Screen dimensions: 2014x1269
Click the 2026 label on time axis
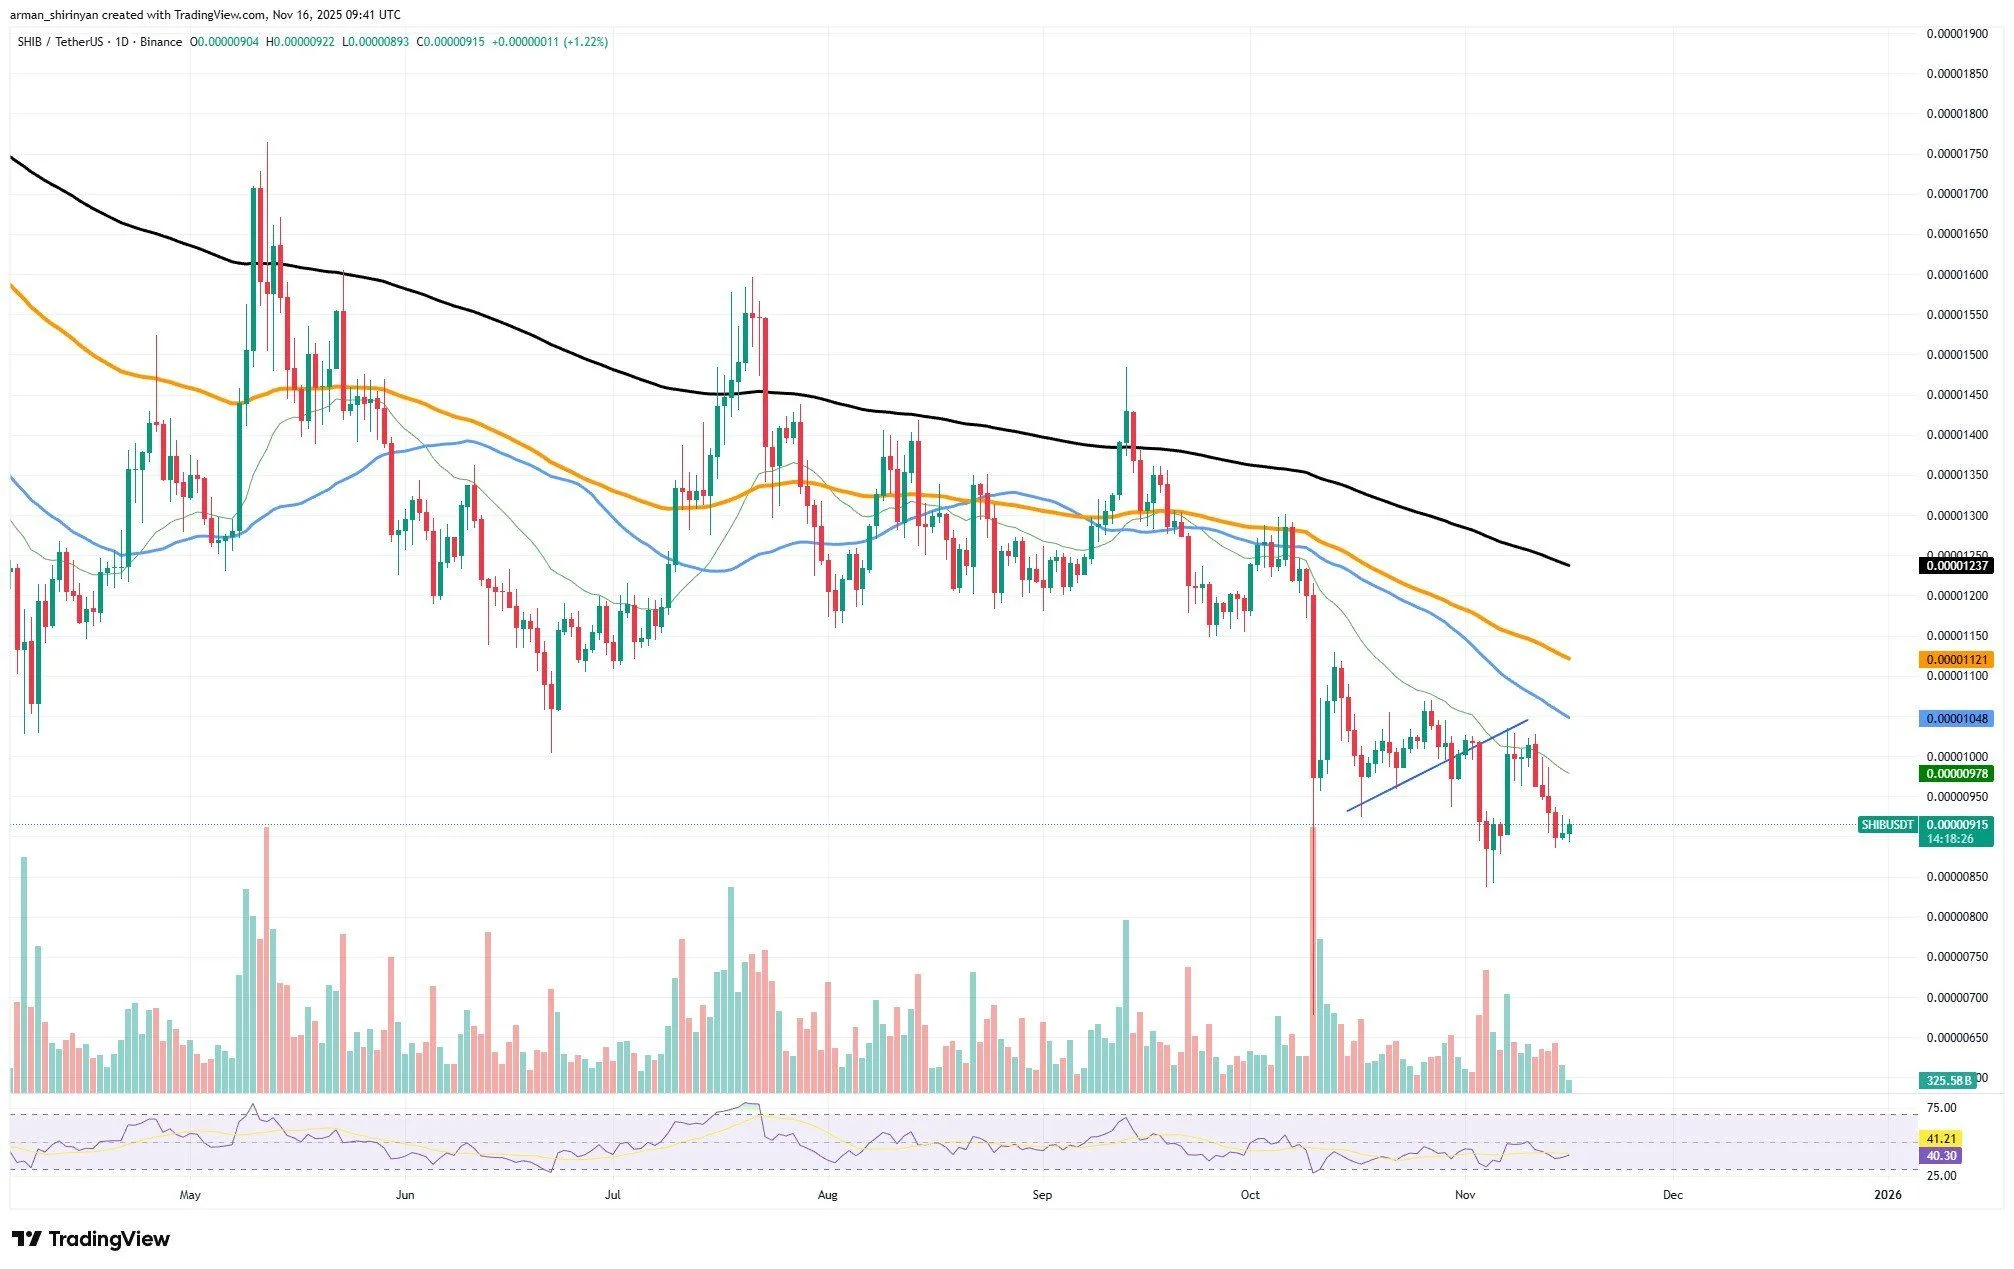tap(1886, 1195)
